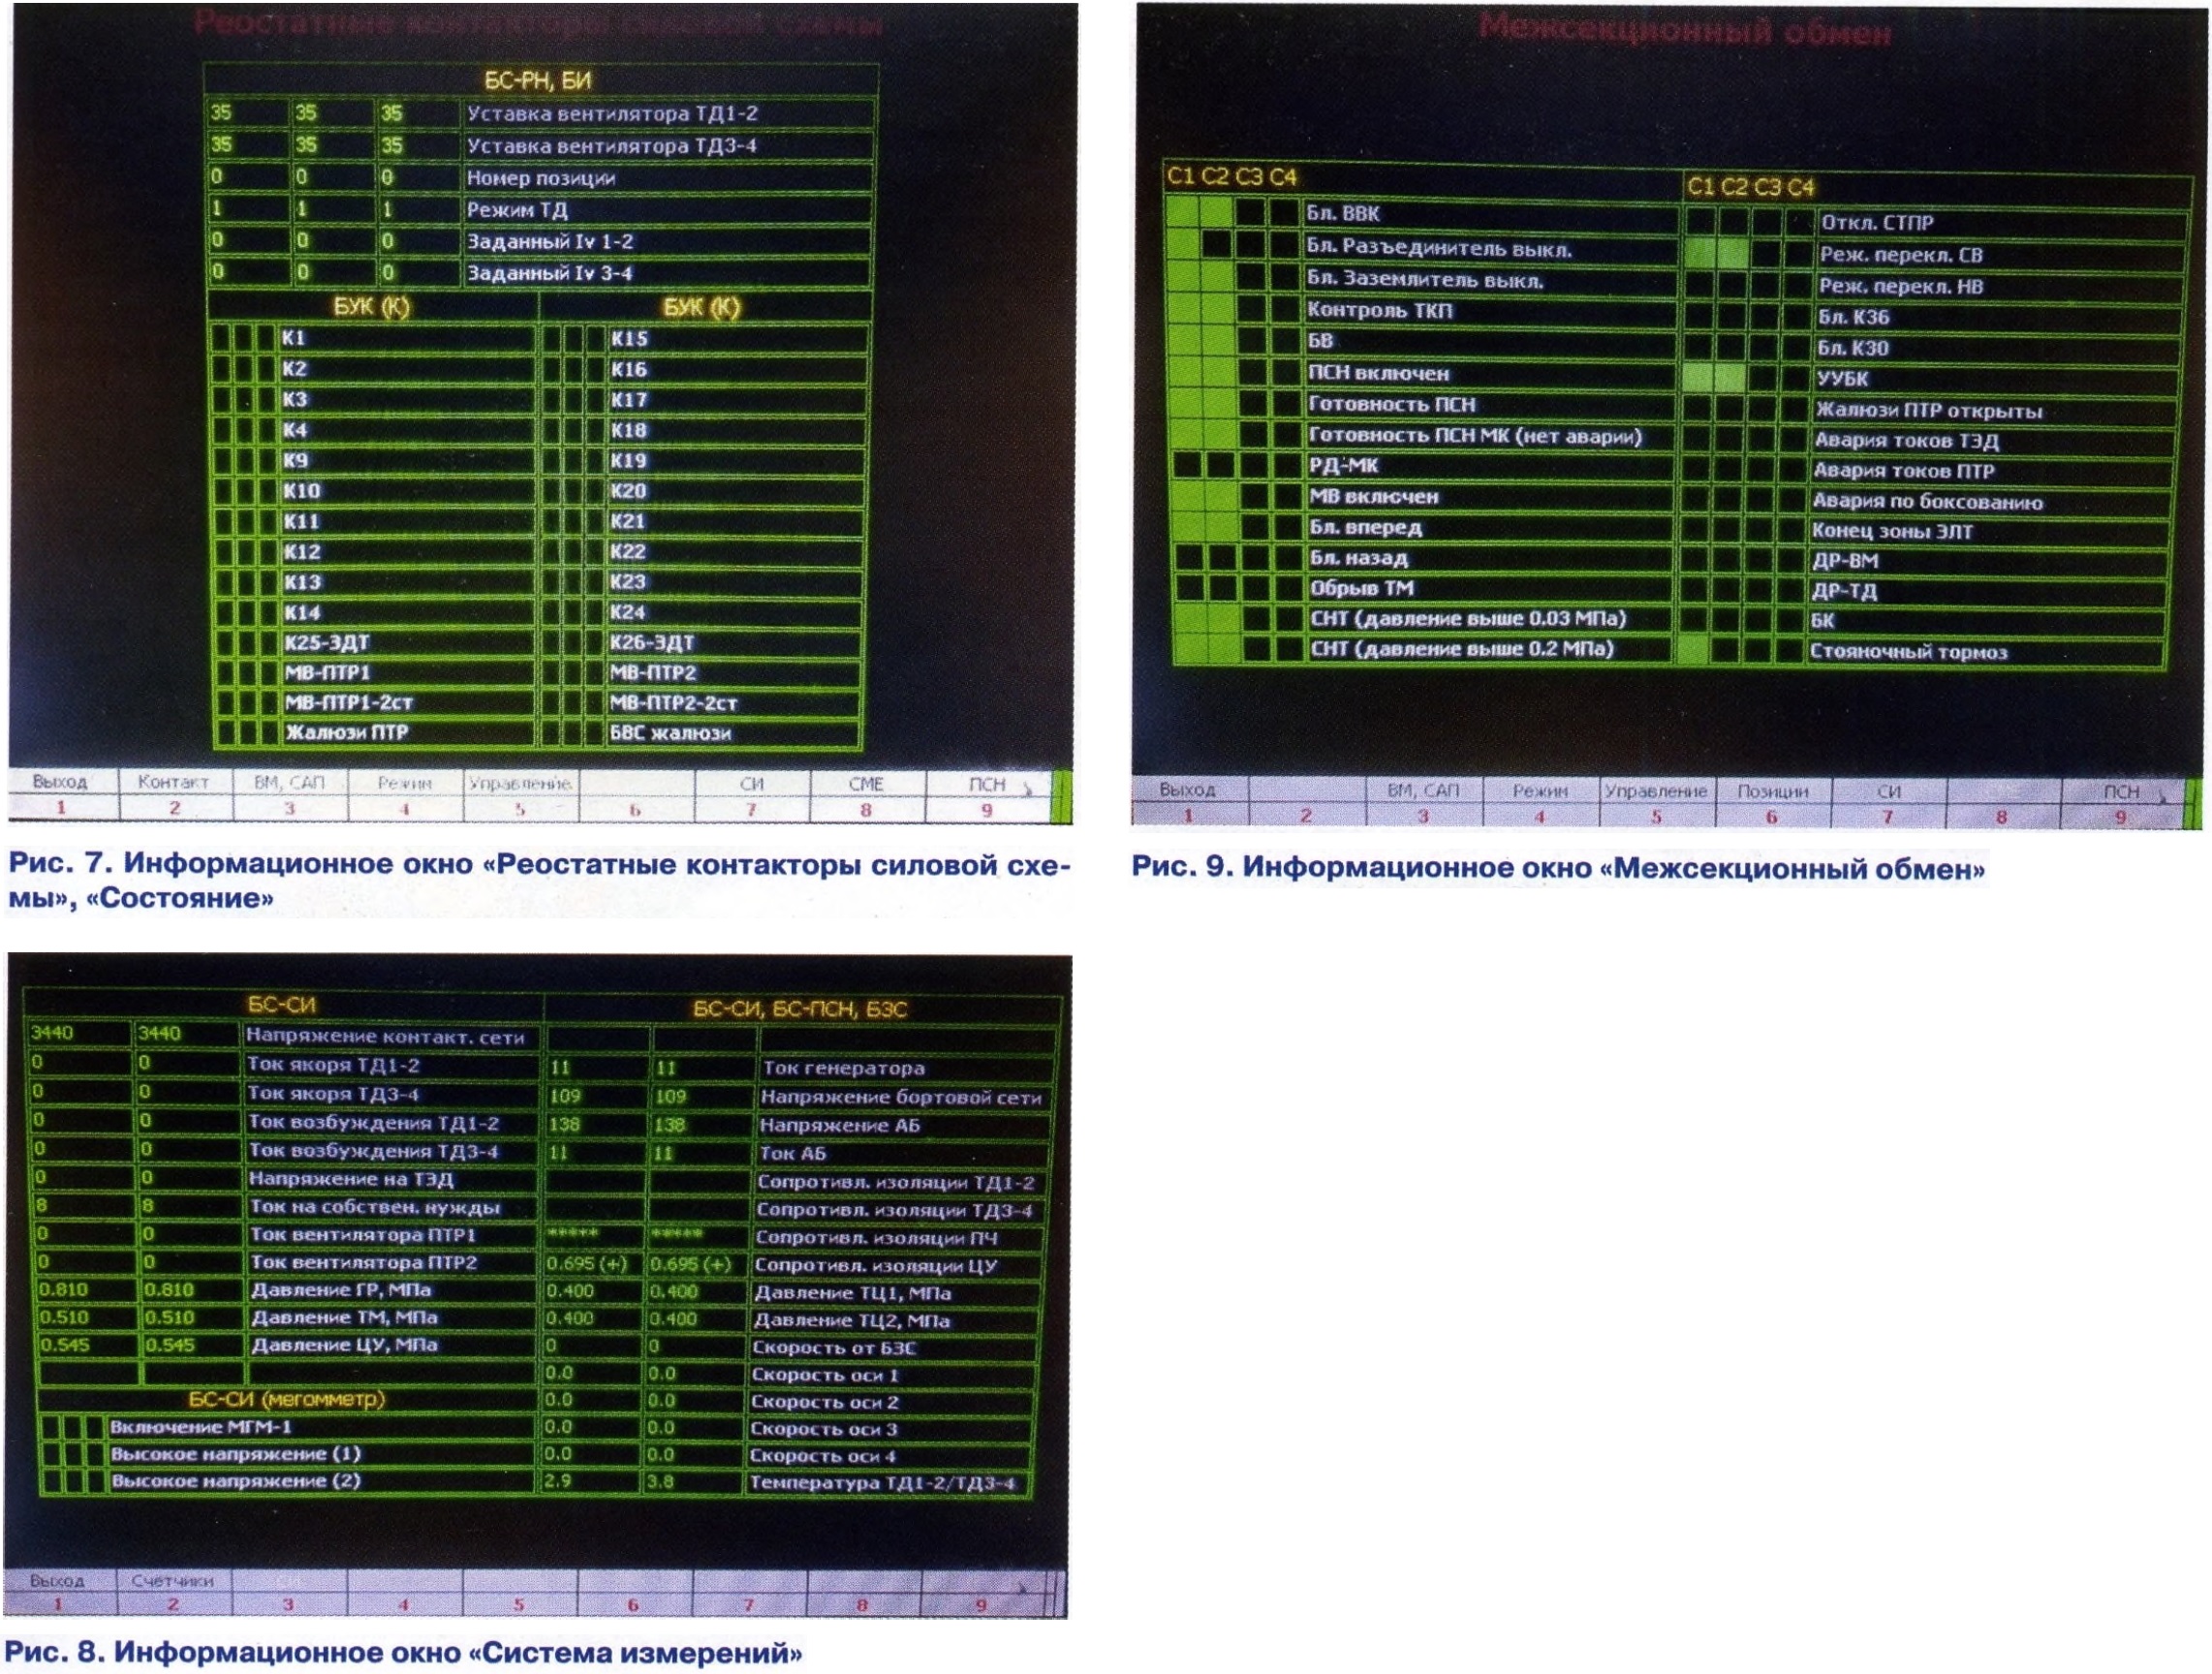Click the C1 dark cell of РД-МК row

point(1187,465)
